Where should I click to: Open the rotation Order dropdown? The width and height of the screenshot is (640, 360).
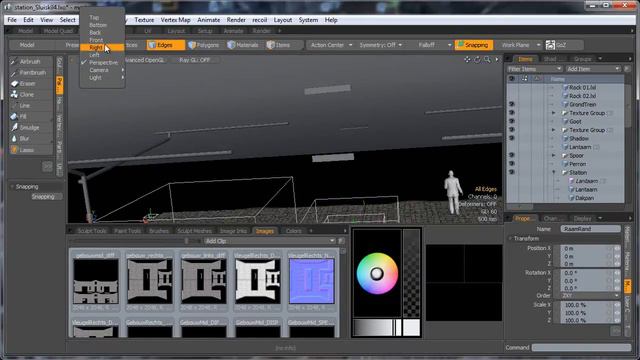[590, 296]
